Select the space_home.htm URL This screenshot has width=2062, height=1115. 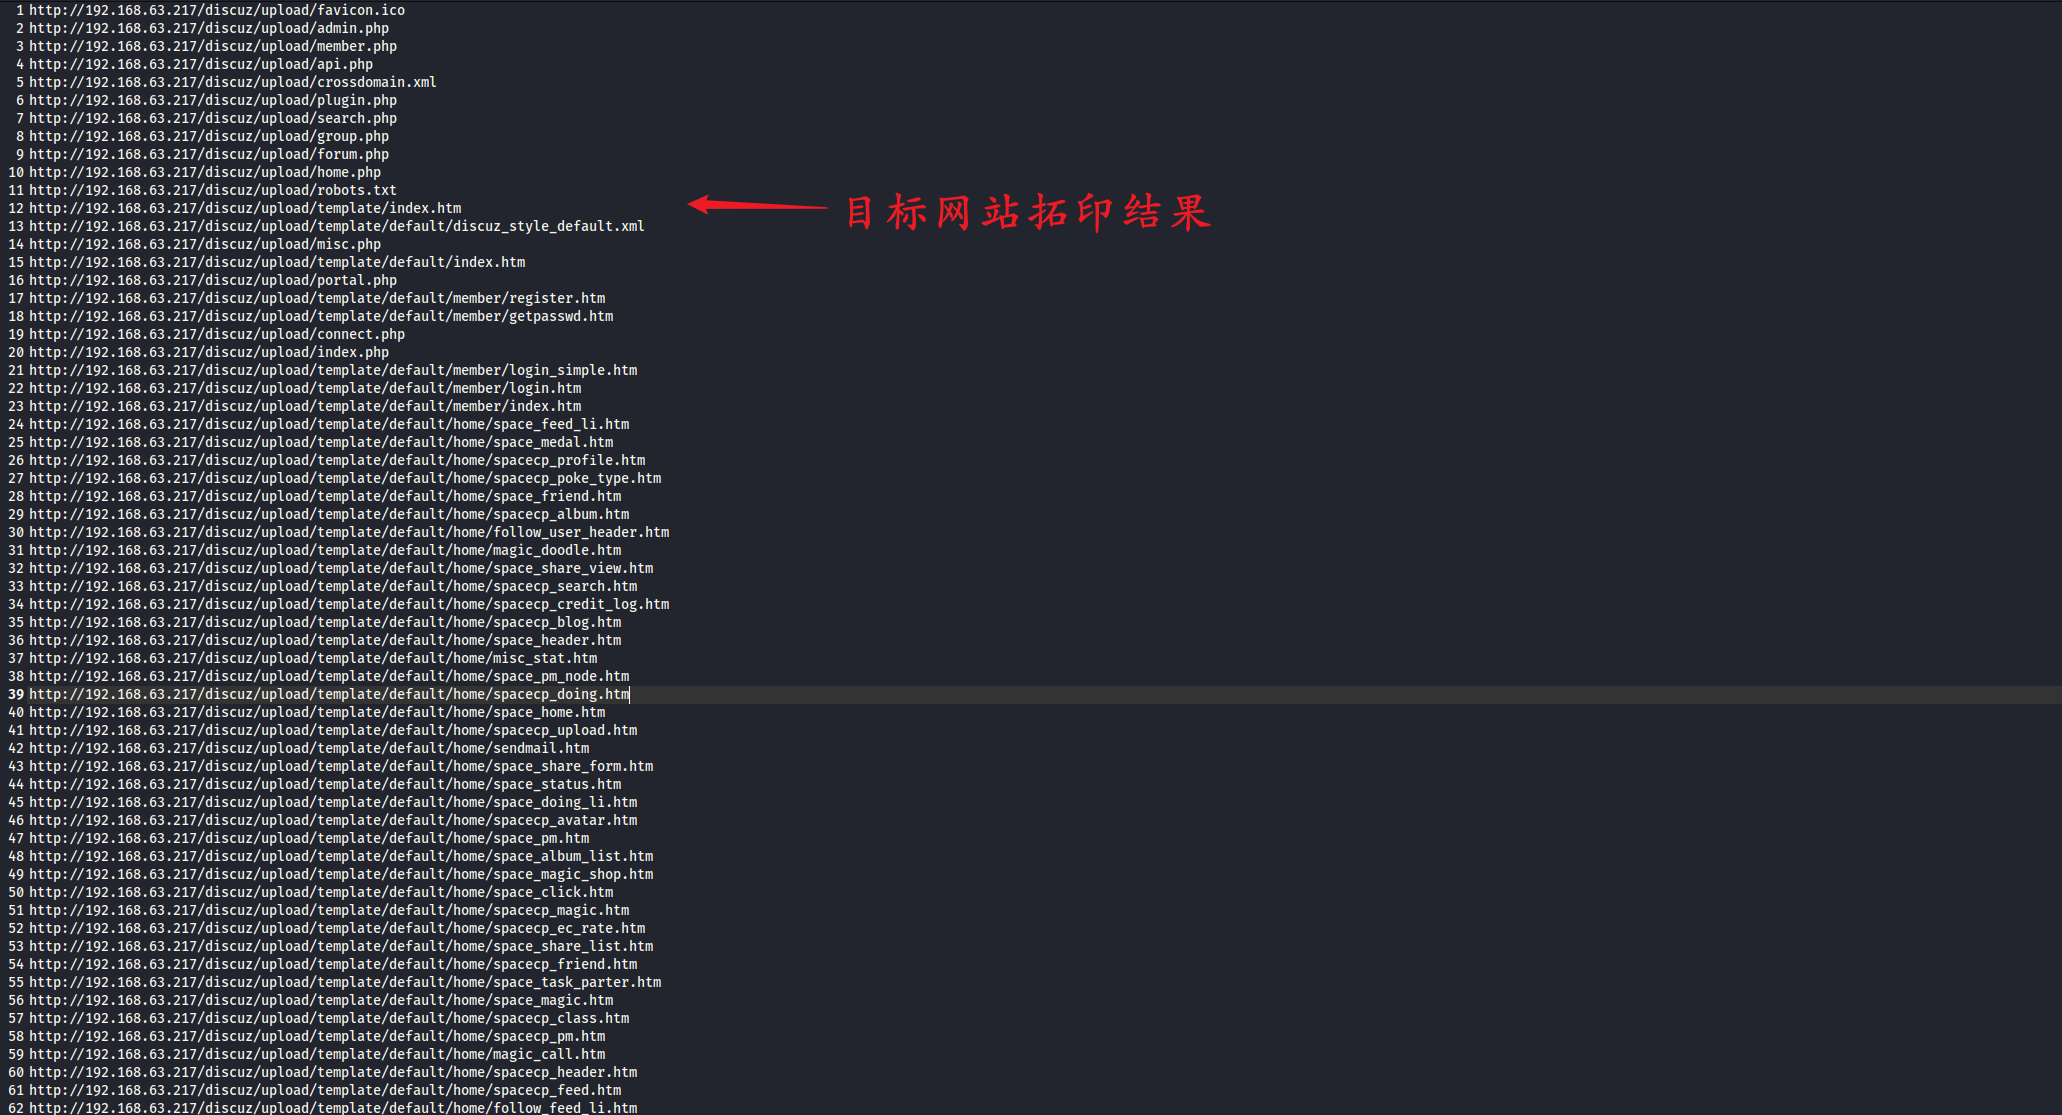(317, 712)
